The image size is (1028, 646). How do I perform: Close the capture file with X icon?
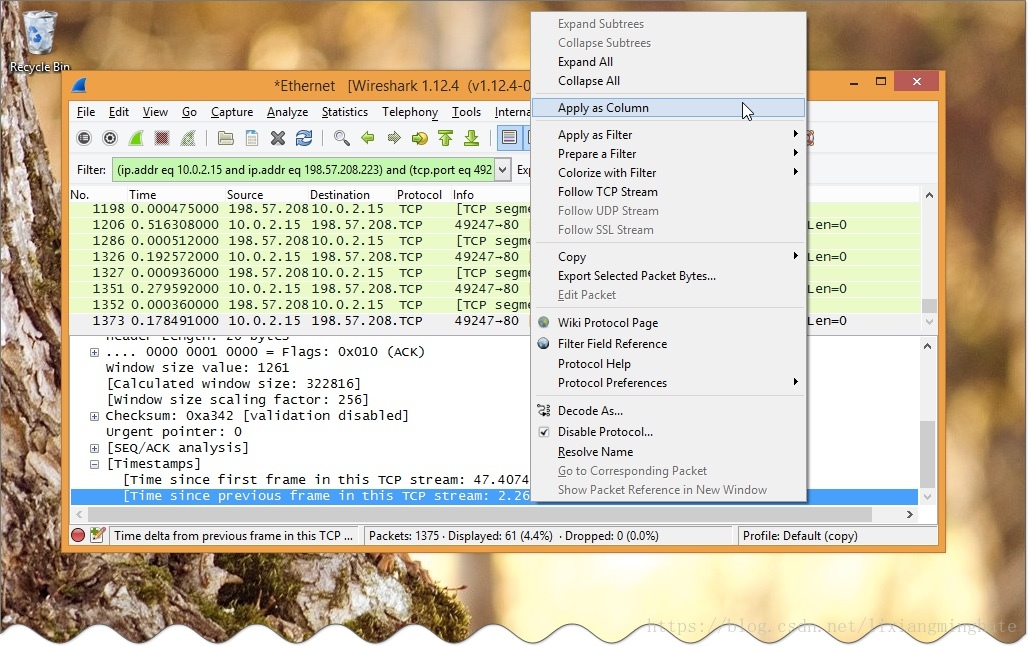tap(278, 138)
